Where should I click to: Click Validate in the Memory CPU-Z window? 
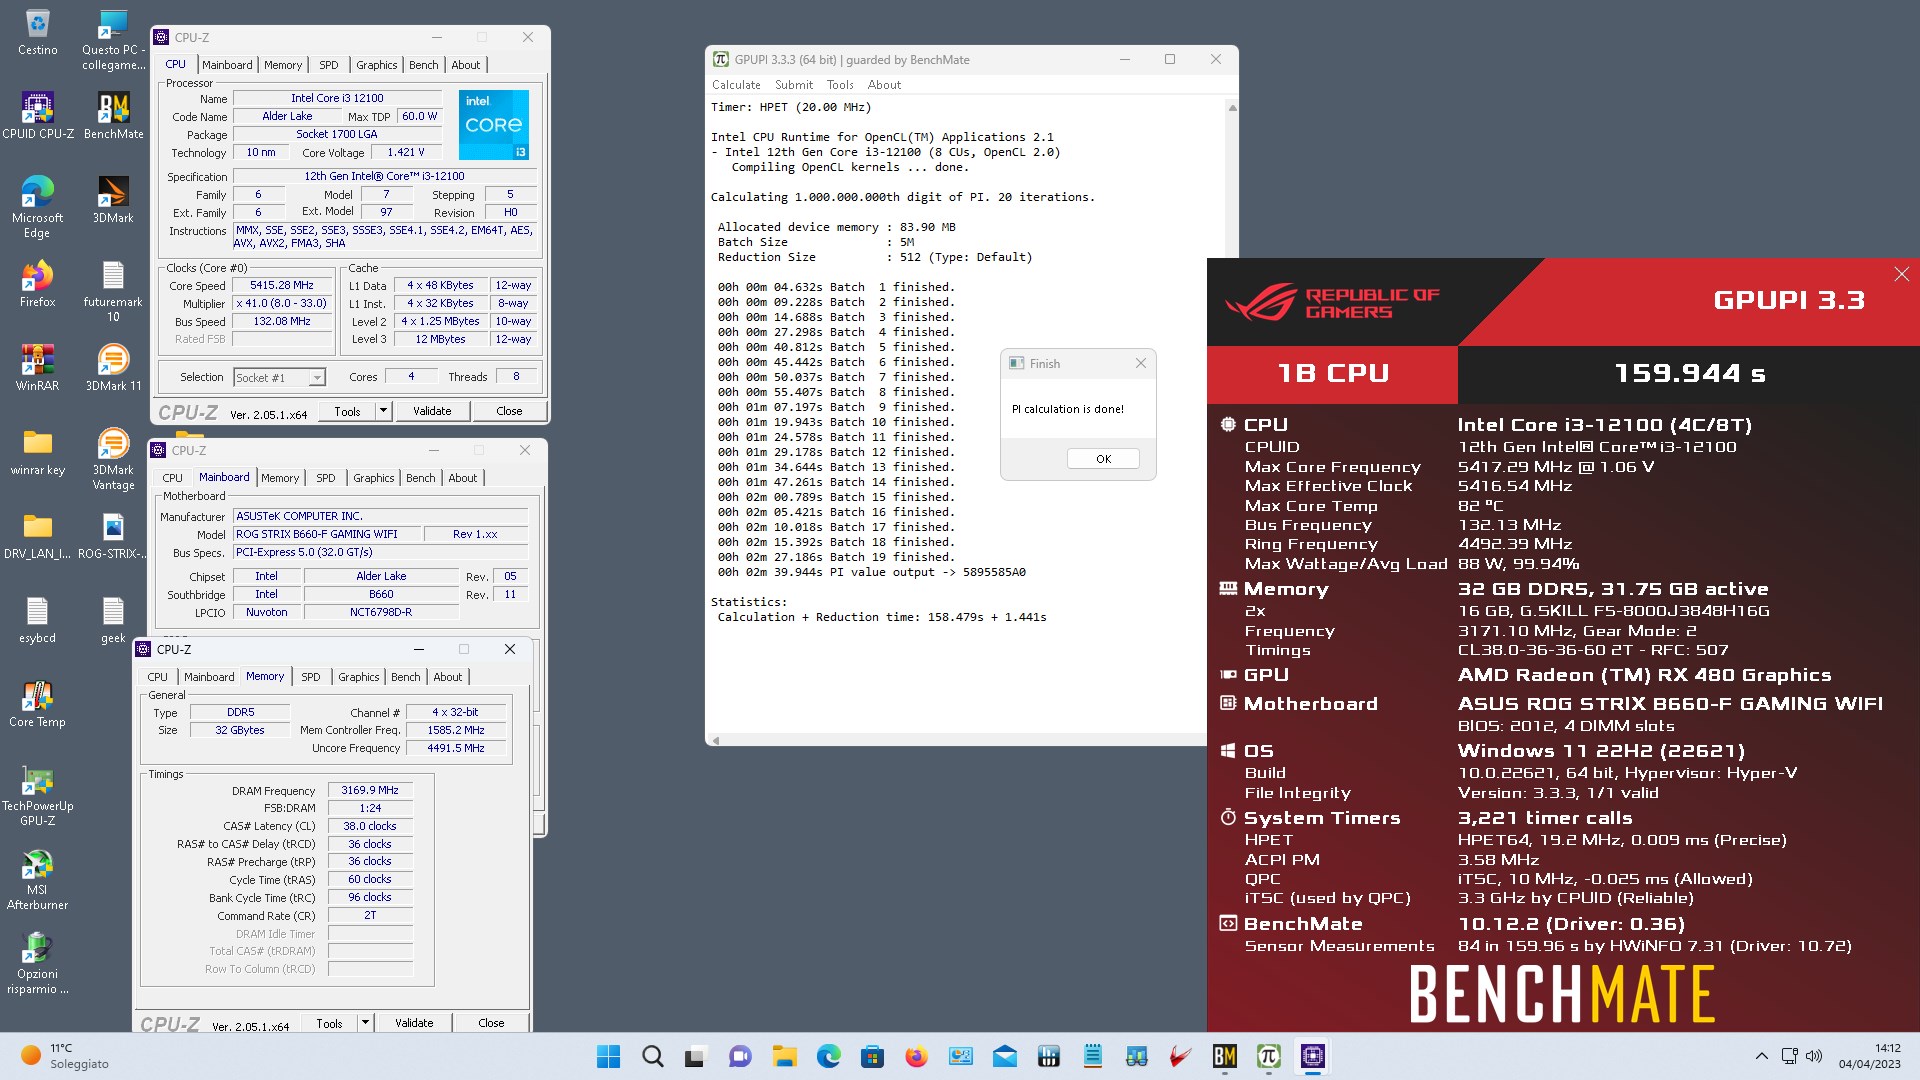tap(414, 1023)
